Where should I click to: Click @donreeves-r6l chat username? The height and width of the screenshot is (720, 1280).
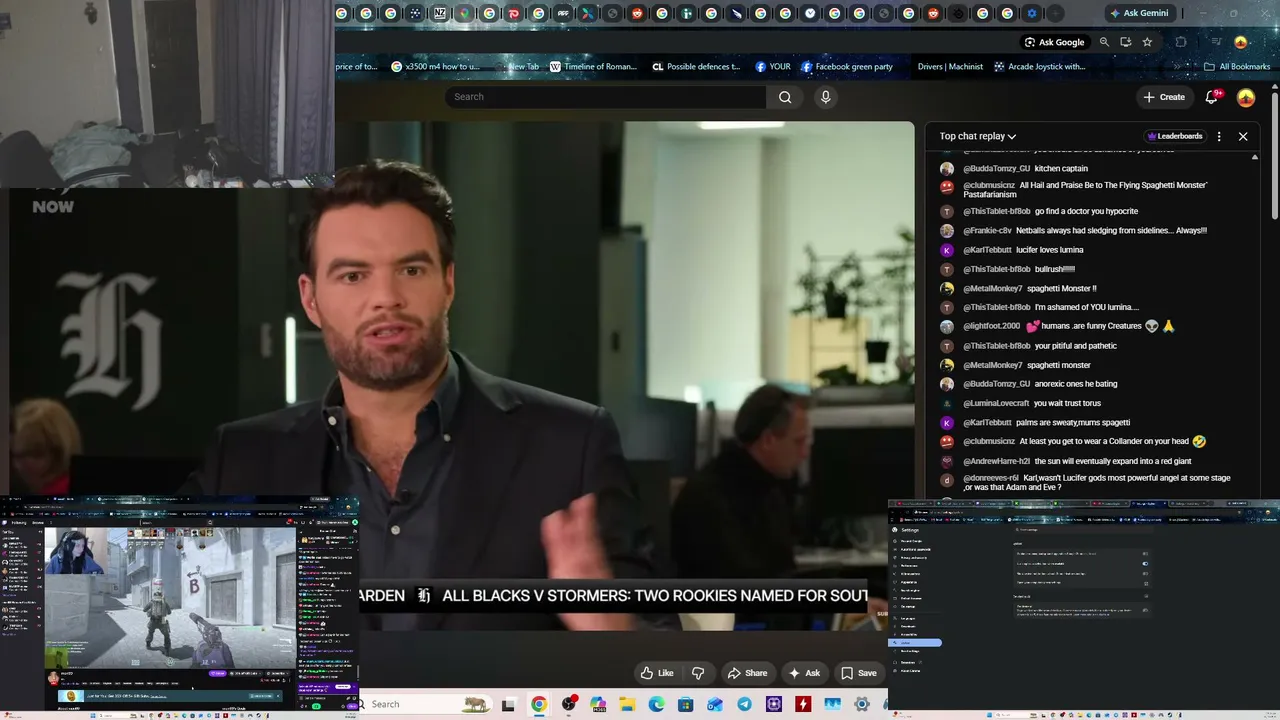tap(991, 479)
